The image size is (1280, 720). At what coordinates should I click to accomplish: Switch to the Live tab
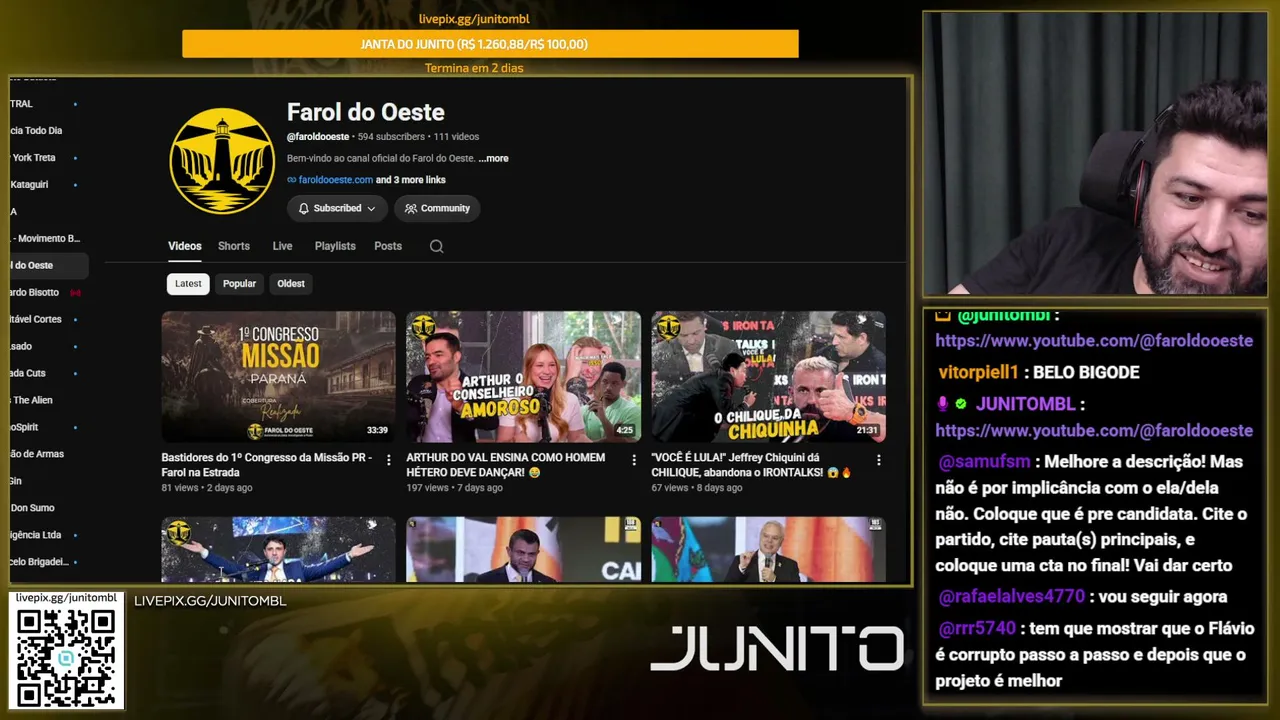click(283, 246)
